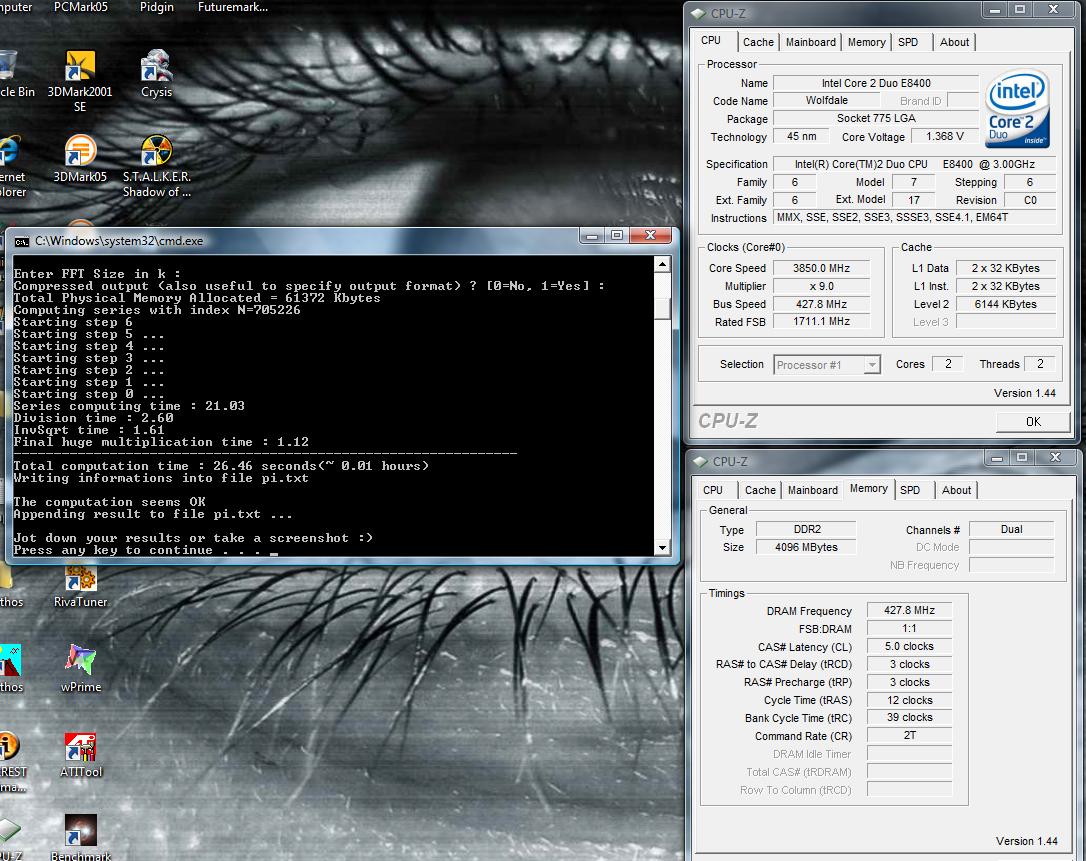Click the cmd window scrollbar down arrow
Image resolution: width=1086 pixels, height=861 pixels.
click(x=662, y=547)
